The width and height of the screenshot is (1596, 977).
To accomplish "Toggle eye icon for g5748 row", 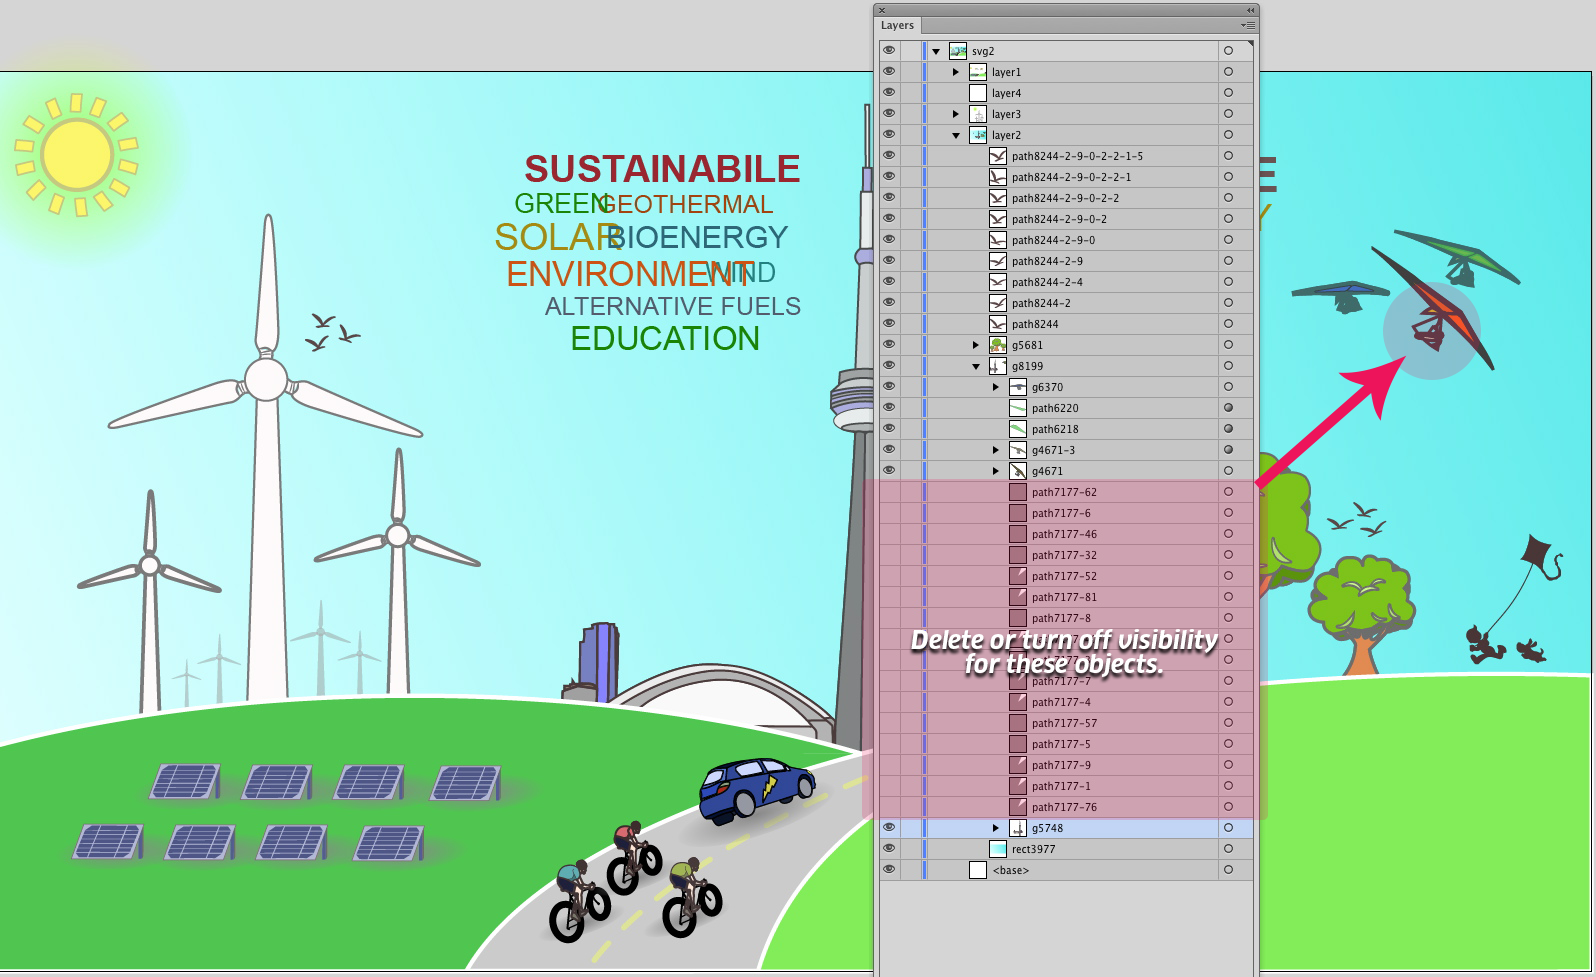I will (889, 827).
